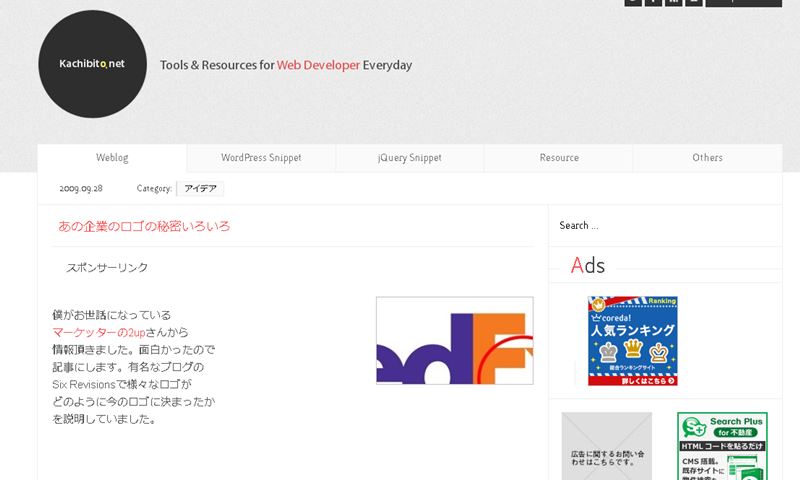Viewport: 800px width, 480px height.
Task: Focus the Search input field
Action: point(665,226)
